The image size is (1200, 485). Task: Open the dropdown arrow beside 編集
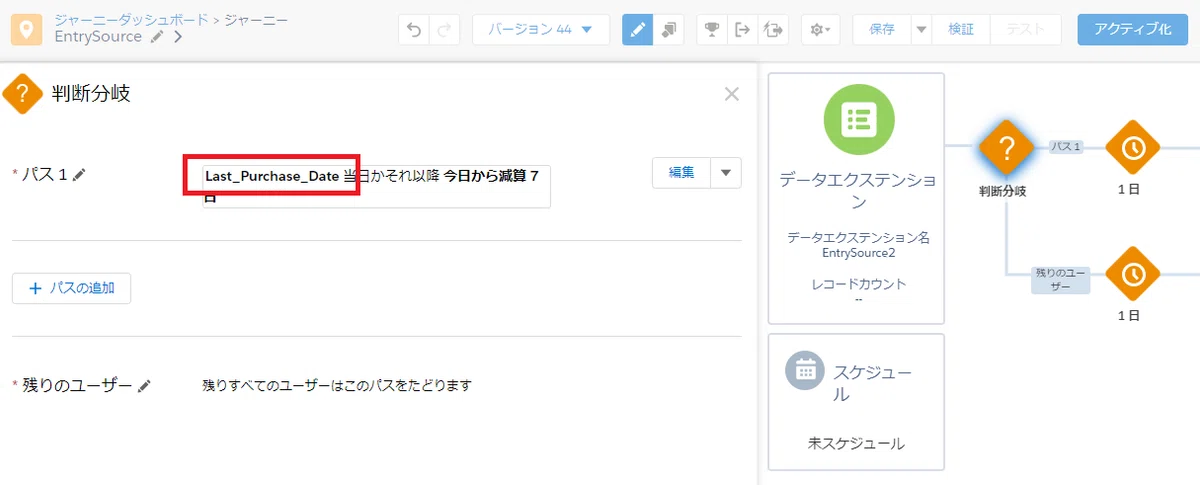click(726, 172)
